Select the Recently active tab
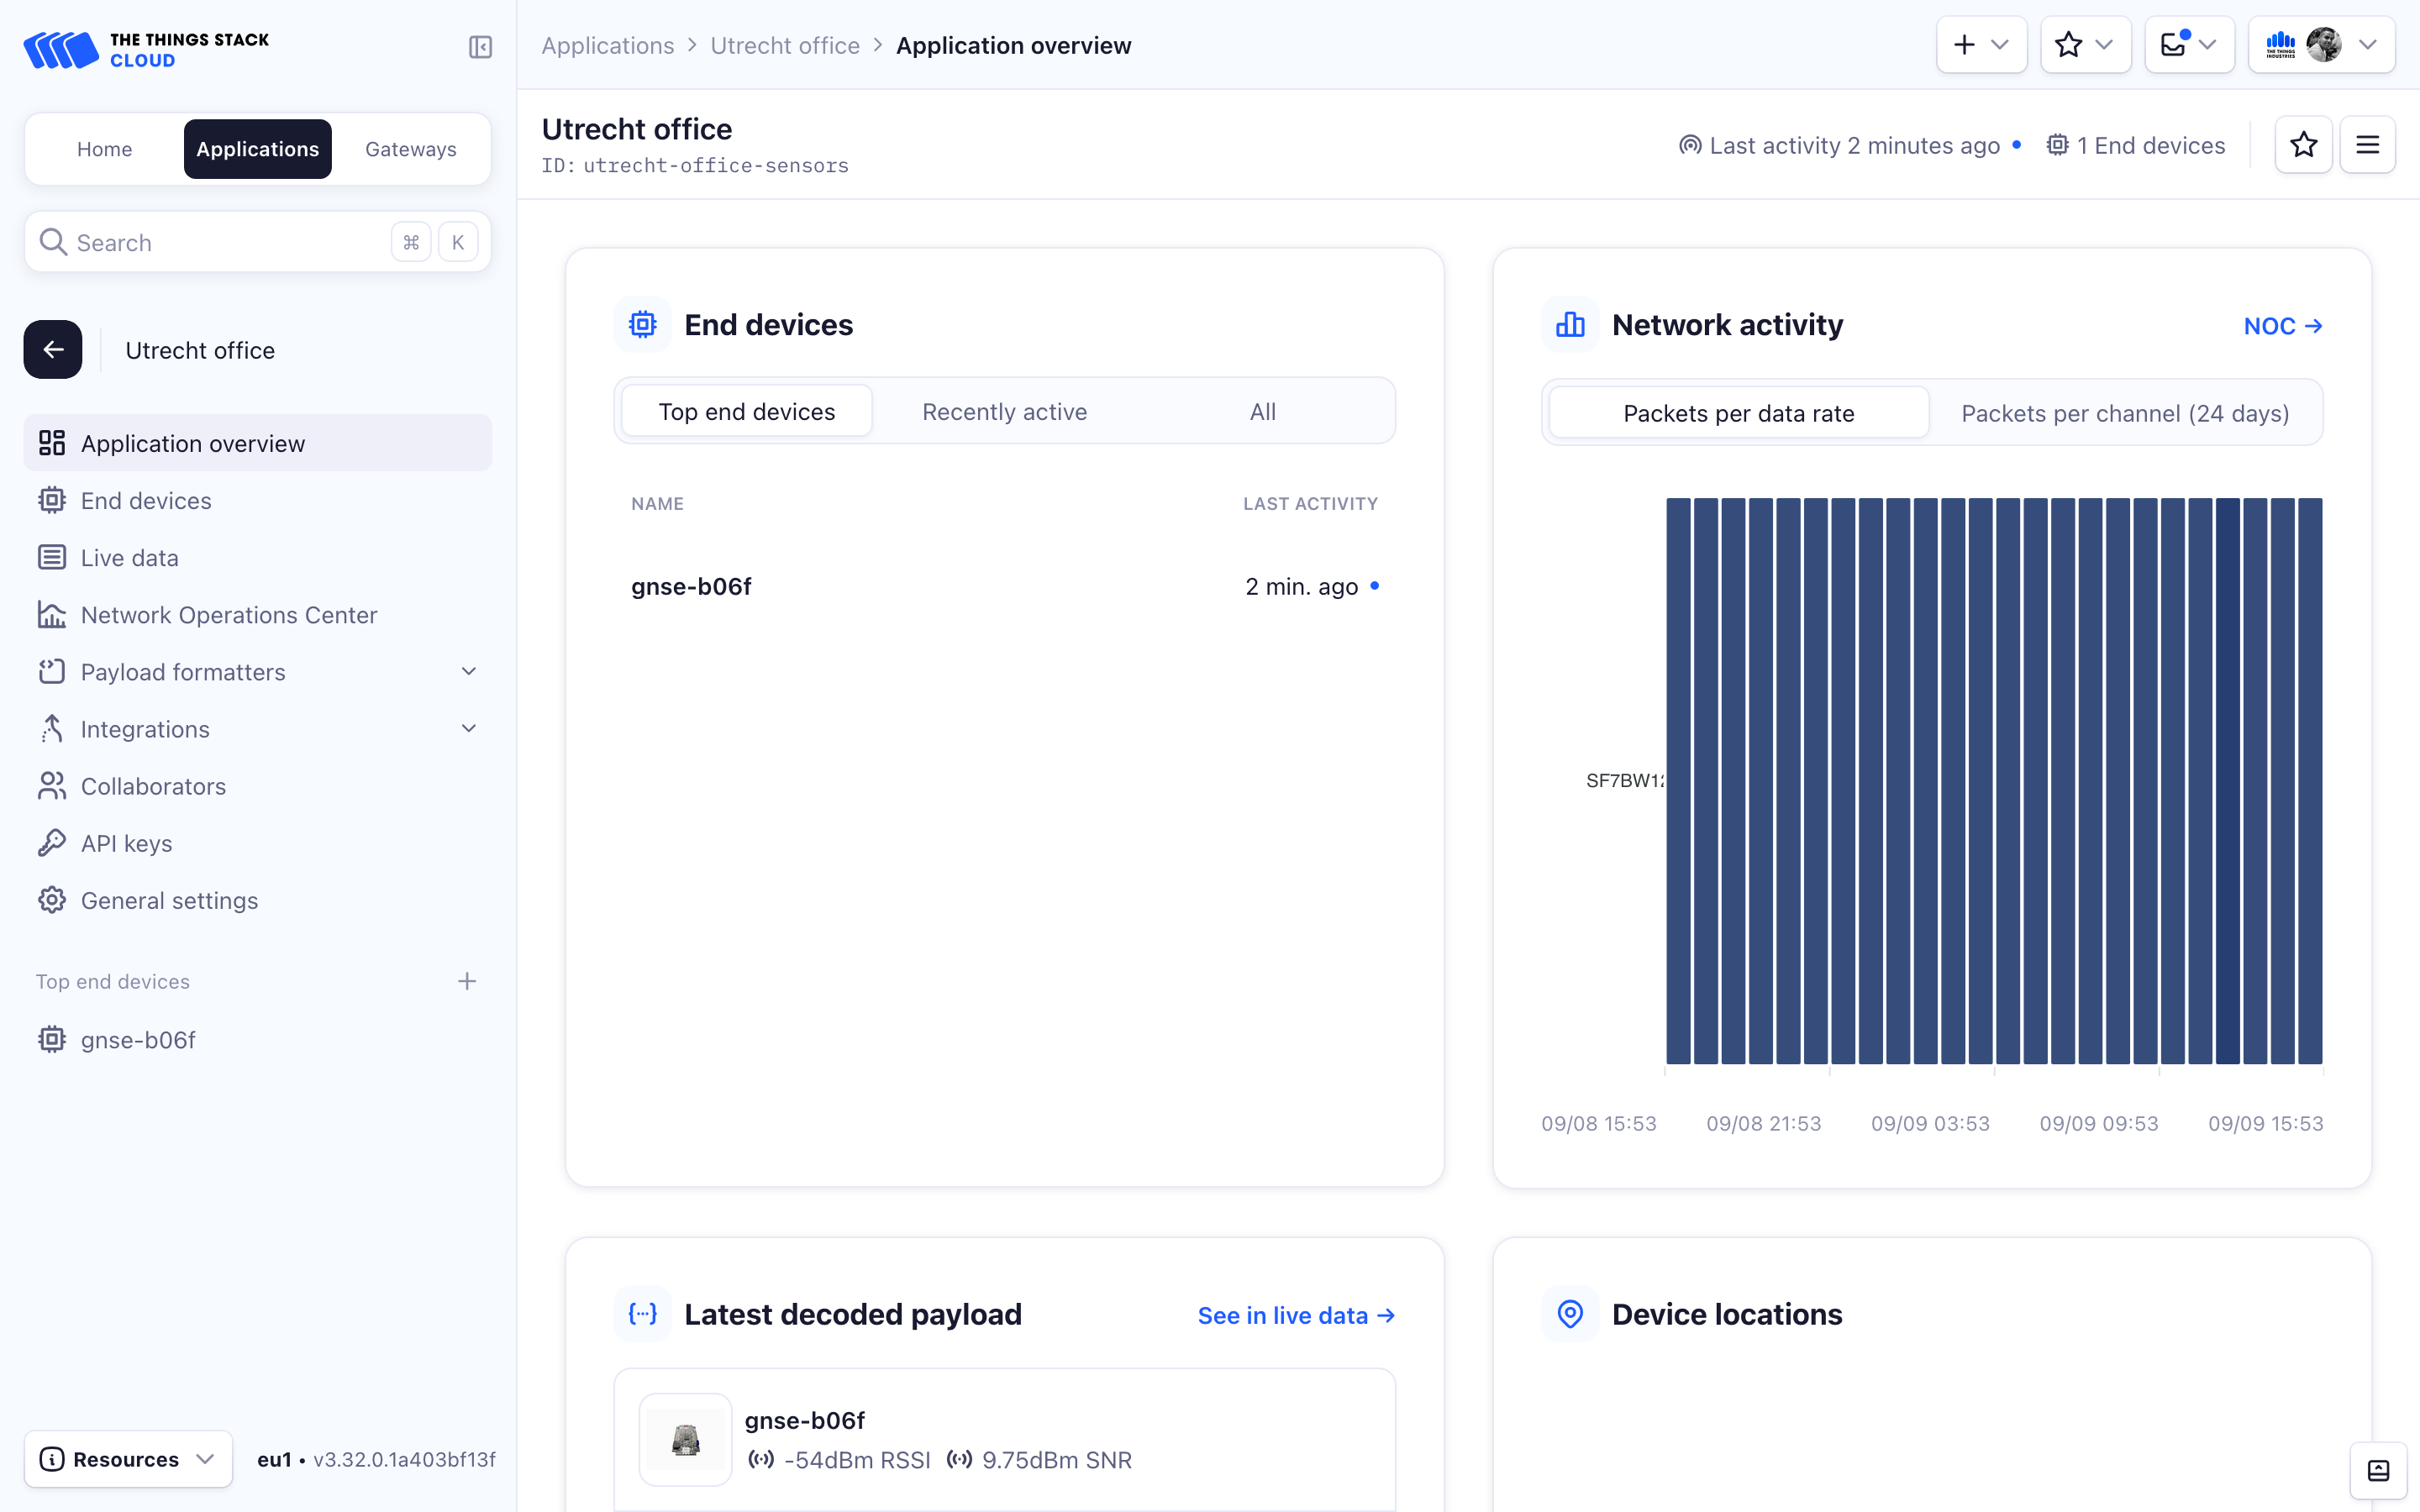2420x1512 pixels. point(1003,411)
